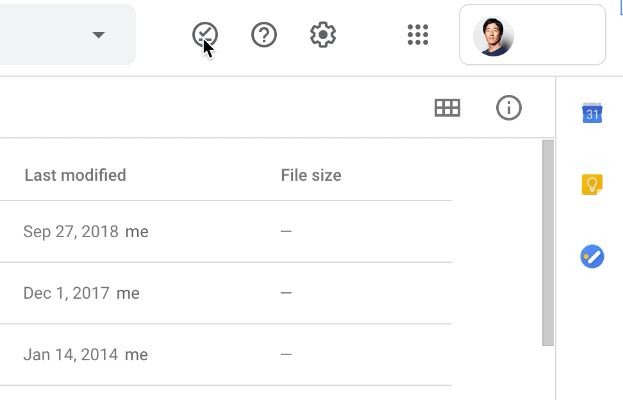Select the row modified Sep 27, 2018
This screenshot has height=400, width=623.
[226, 231]
